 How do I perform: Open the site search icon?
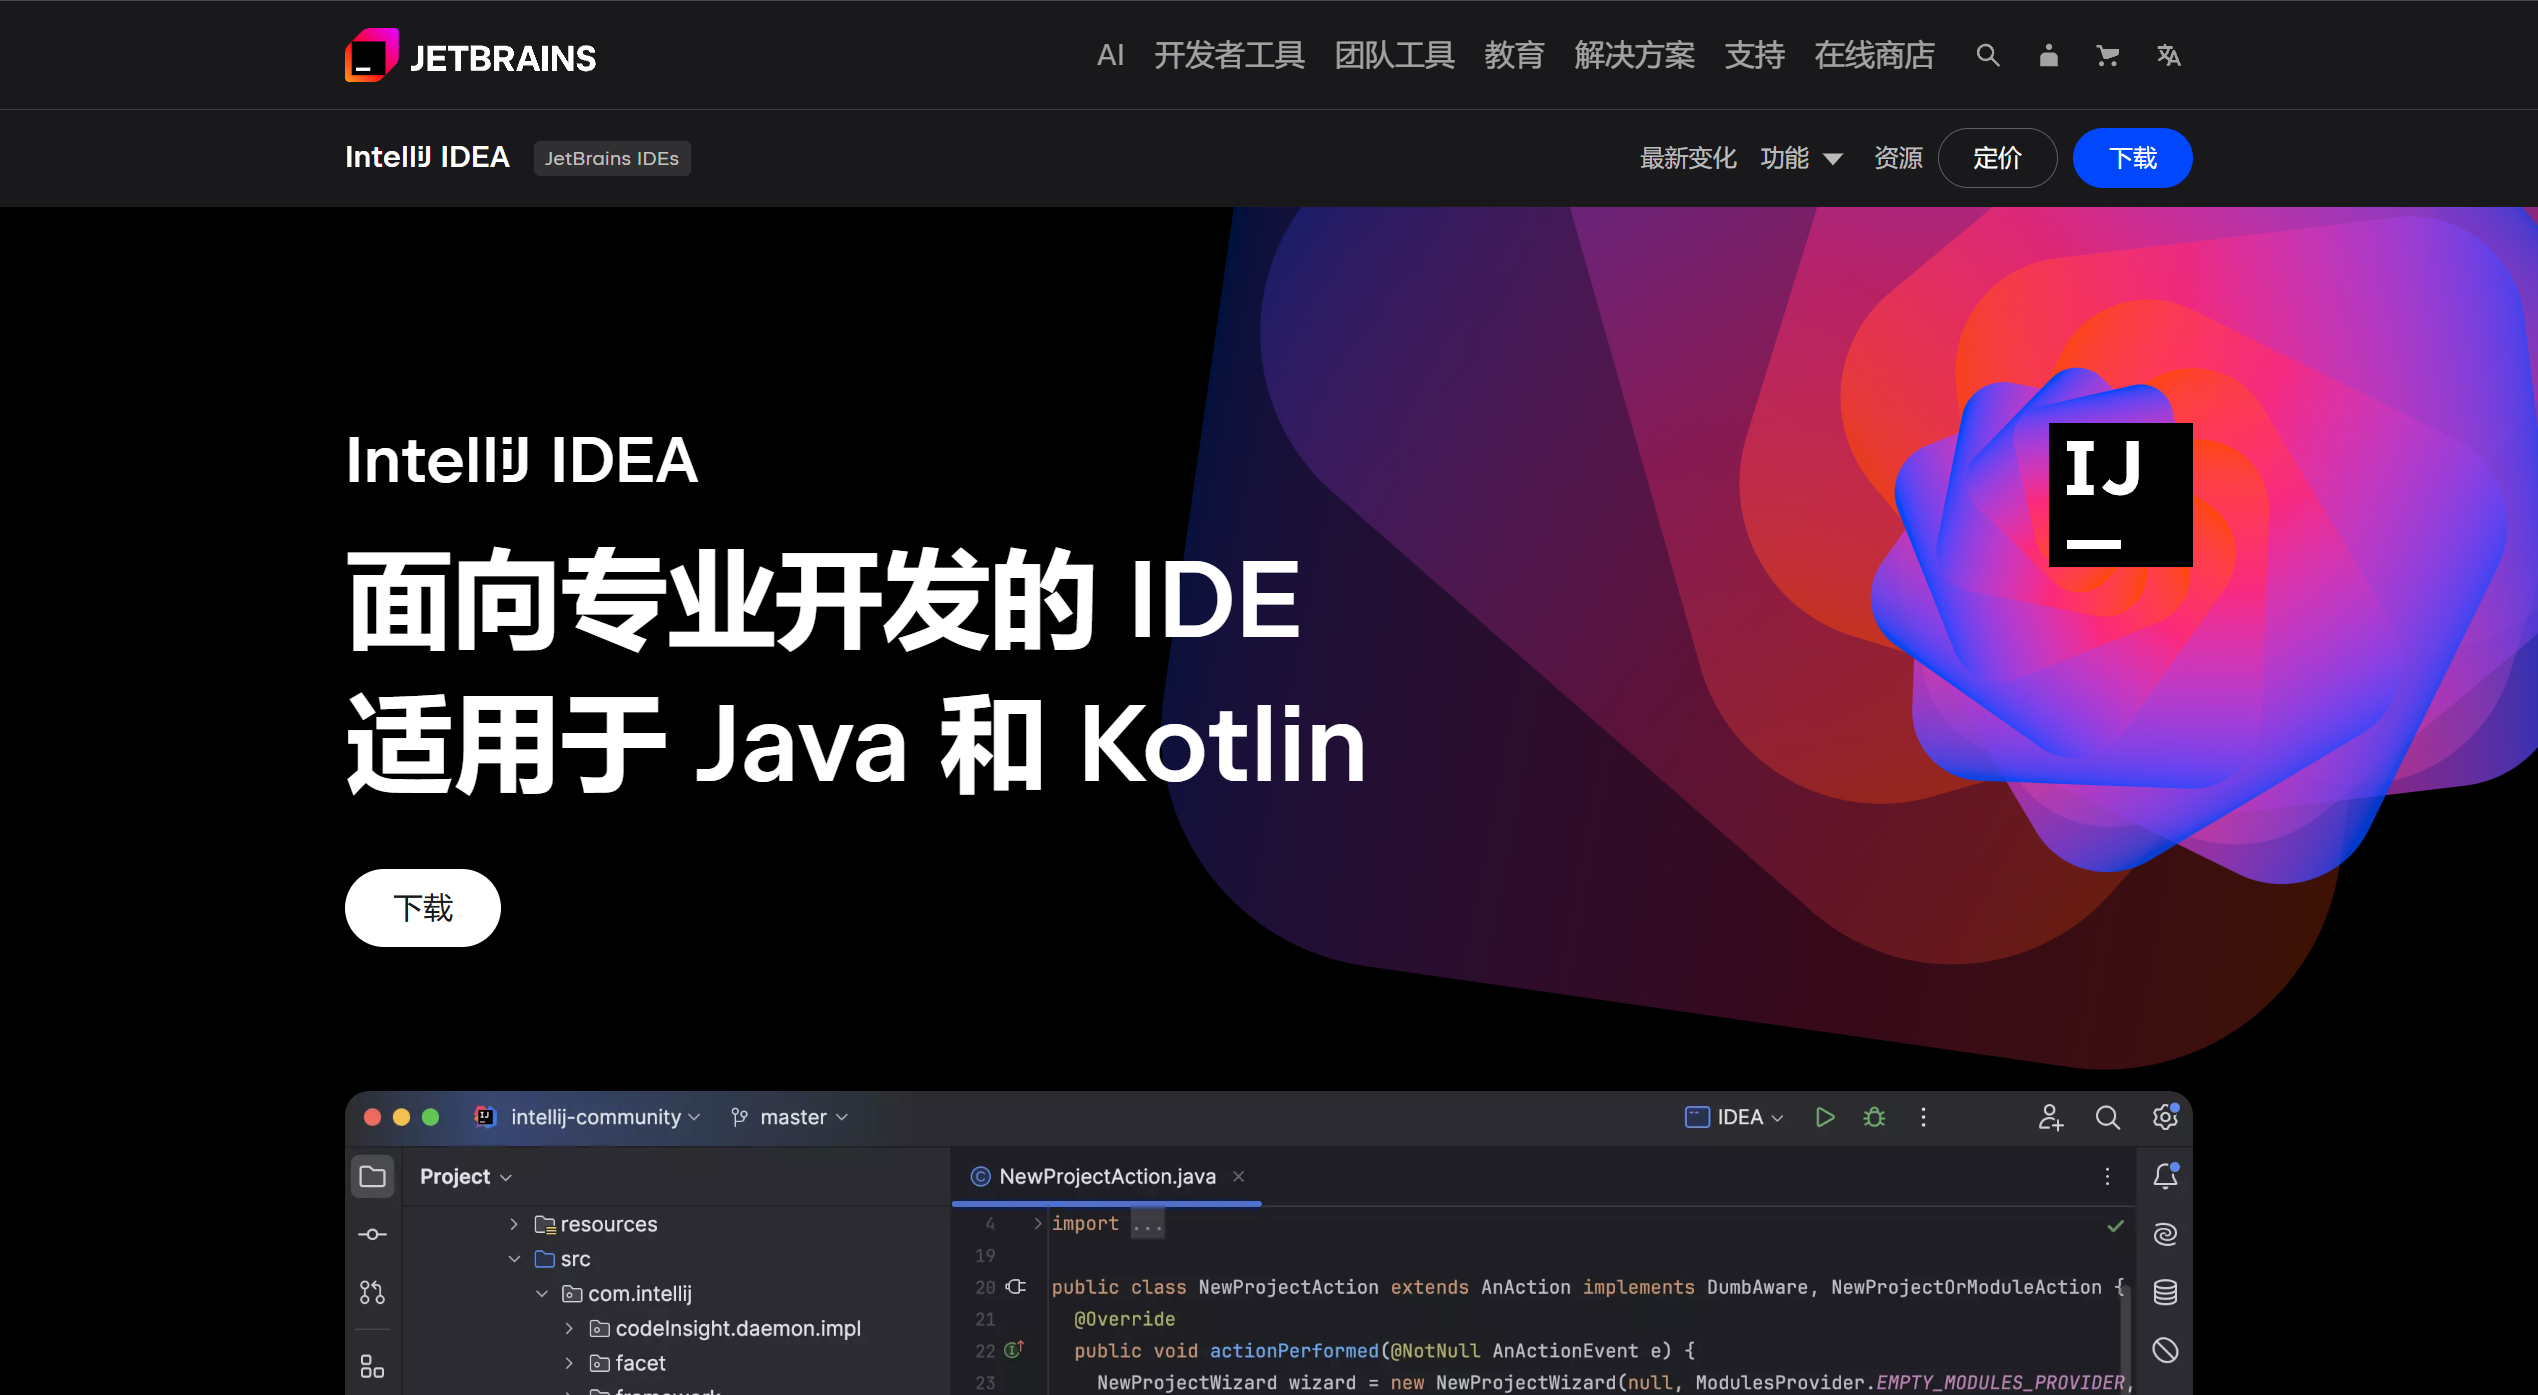point(1988,55)
